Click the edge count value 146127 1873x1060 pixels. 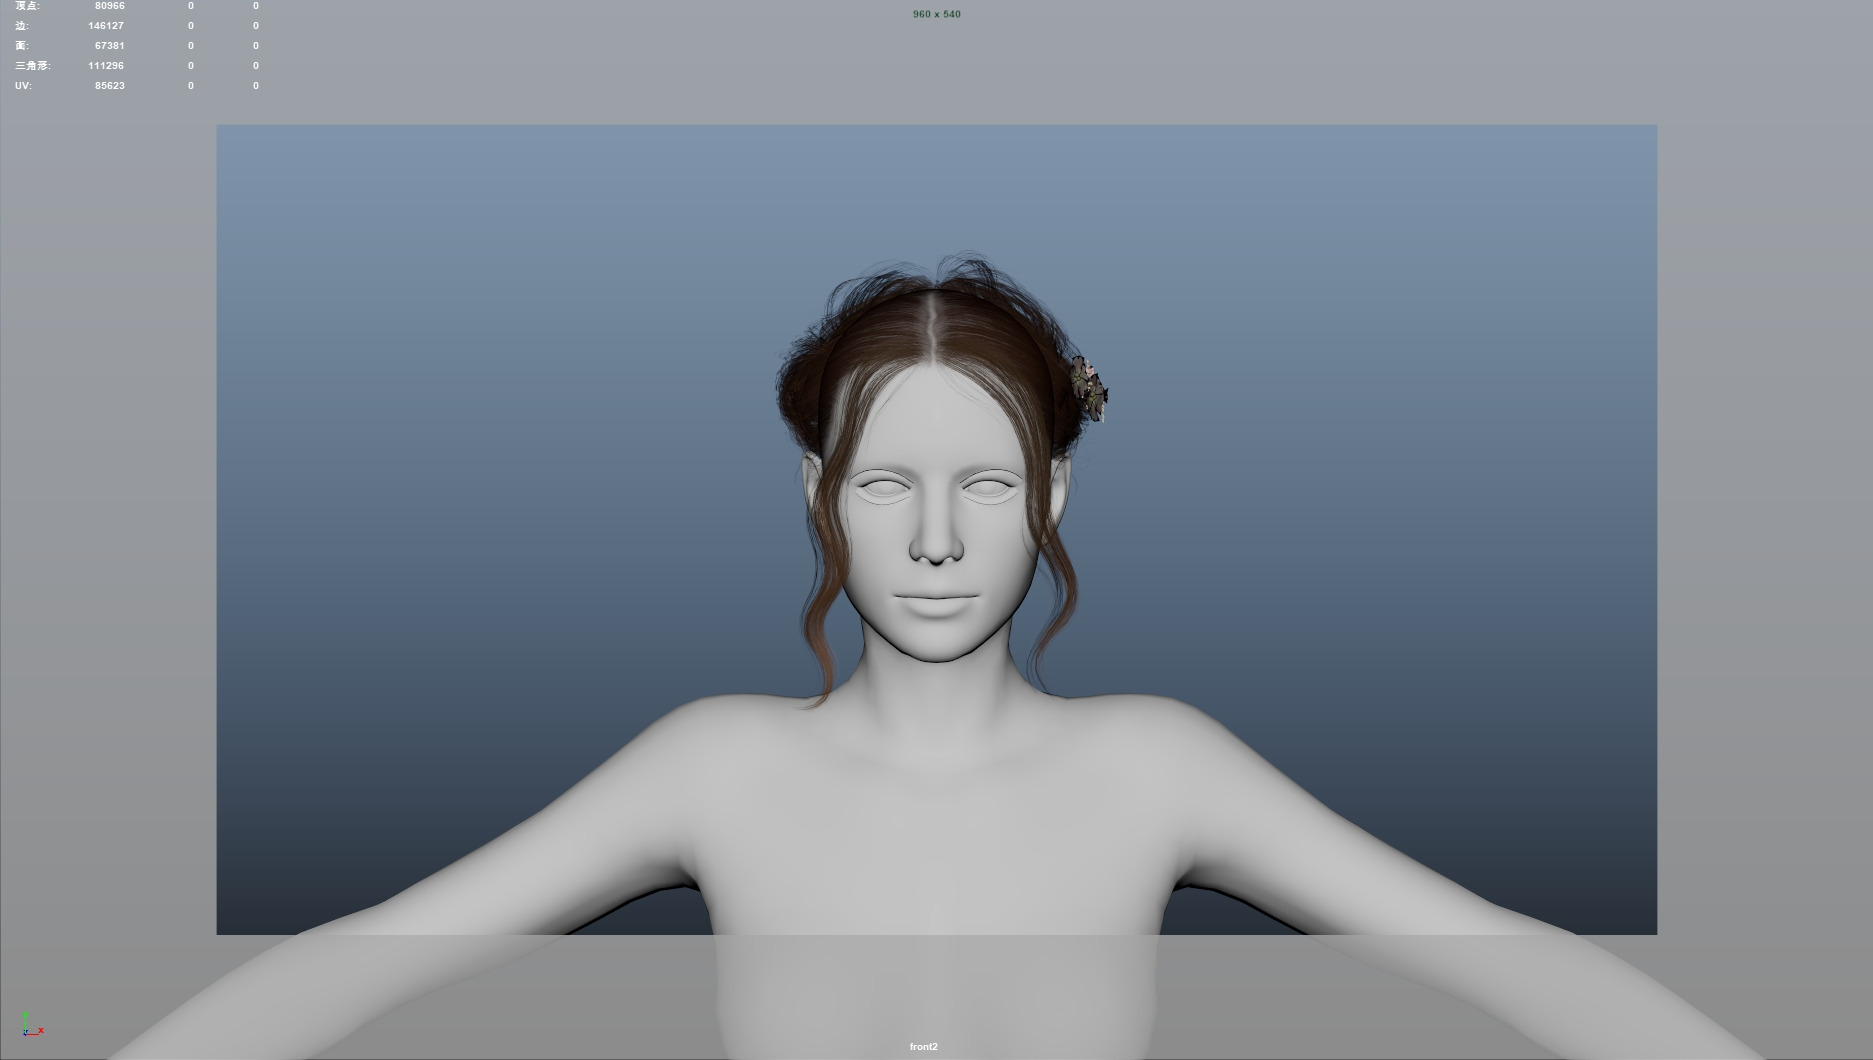106,26
